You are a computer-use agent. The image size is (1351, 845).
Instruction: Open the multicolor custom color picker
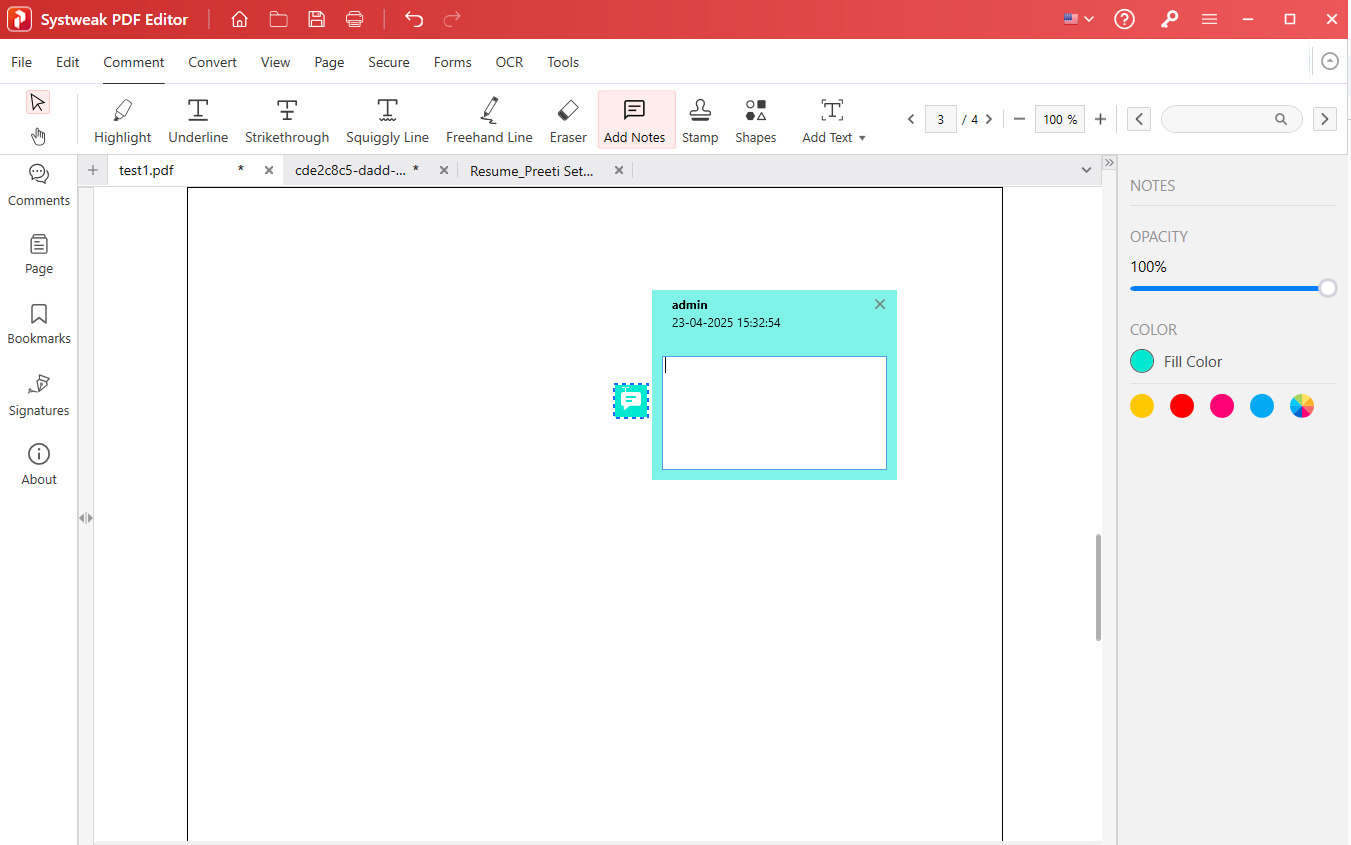coord(1302,406)
